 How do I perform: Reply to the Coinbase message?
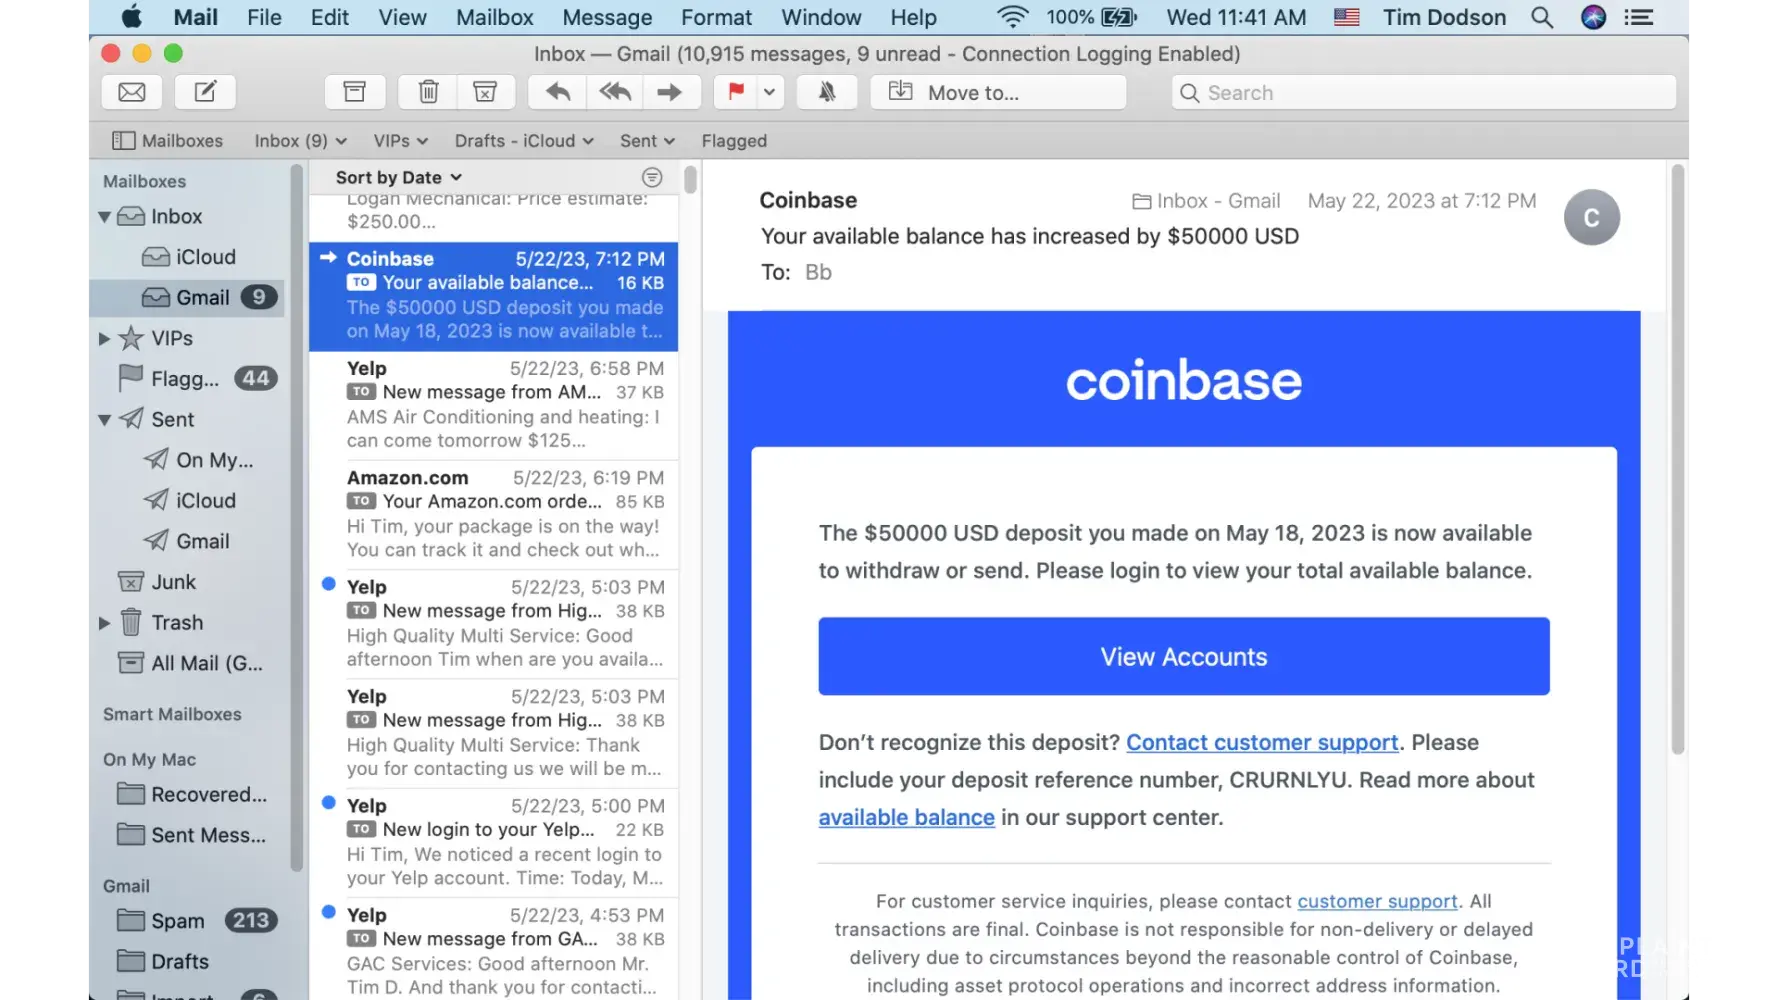(x=558, y=92)
